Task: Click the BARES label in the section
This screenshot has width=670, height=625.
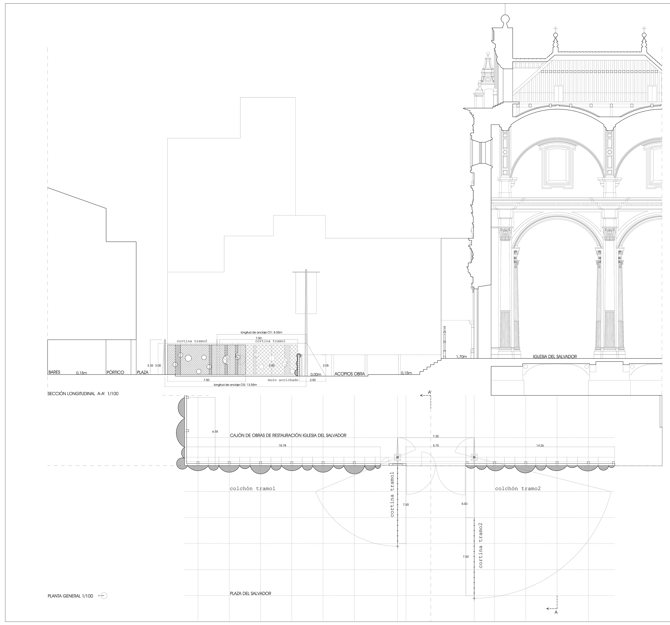Action: [x=55, y=372]
